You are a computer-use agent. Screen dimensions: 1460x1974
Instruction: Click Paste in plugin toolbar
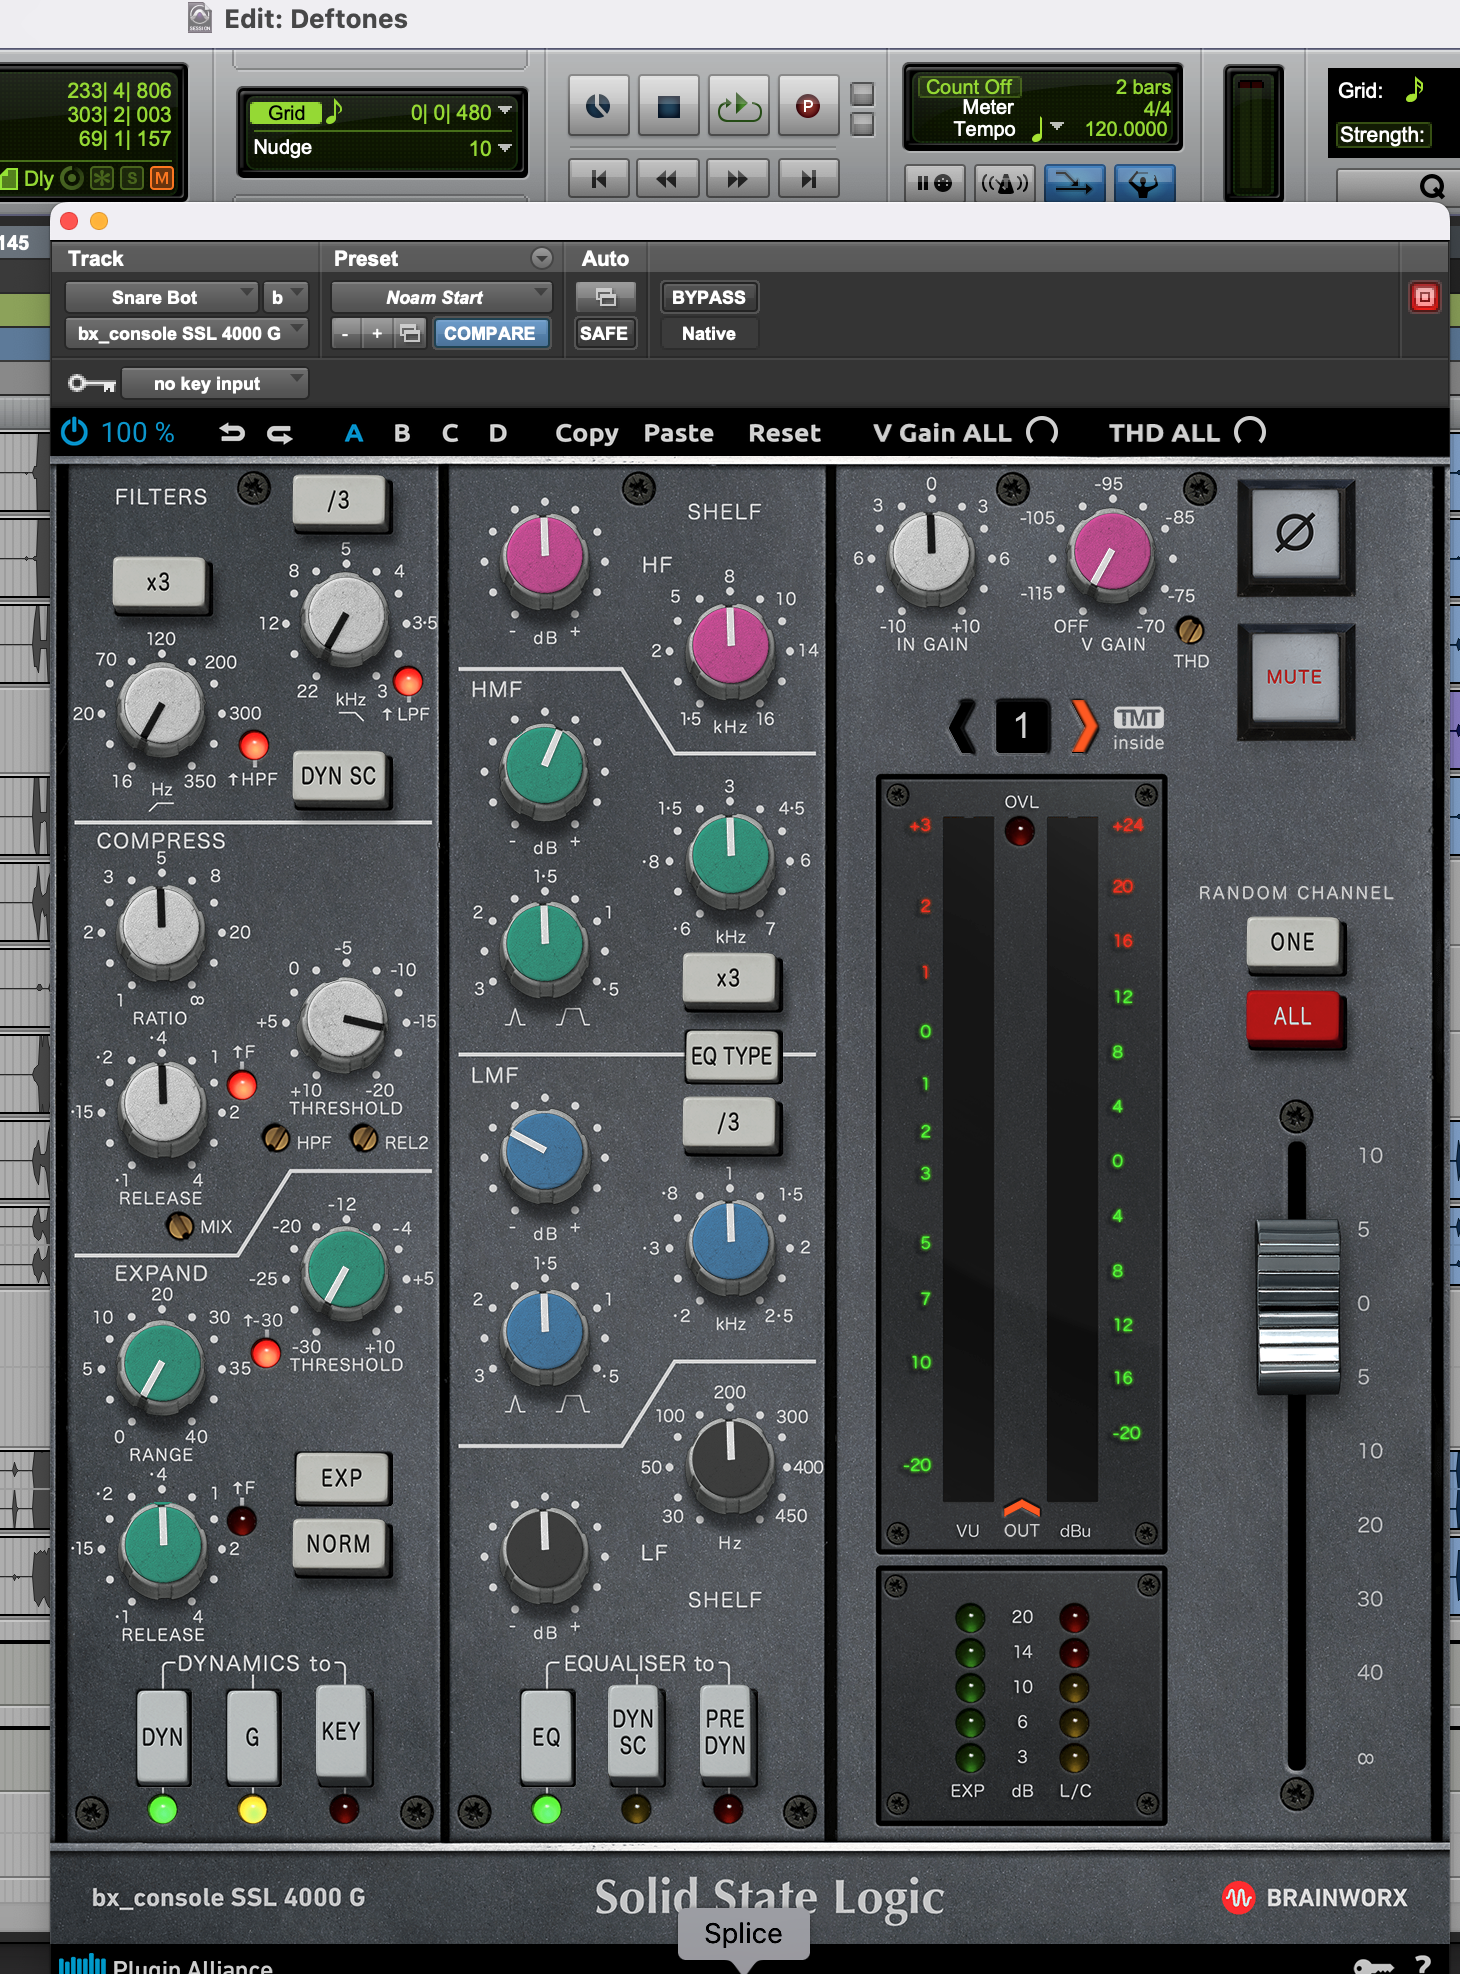click(x=678, y=433)
